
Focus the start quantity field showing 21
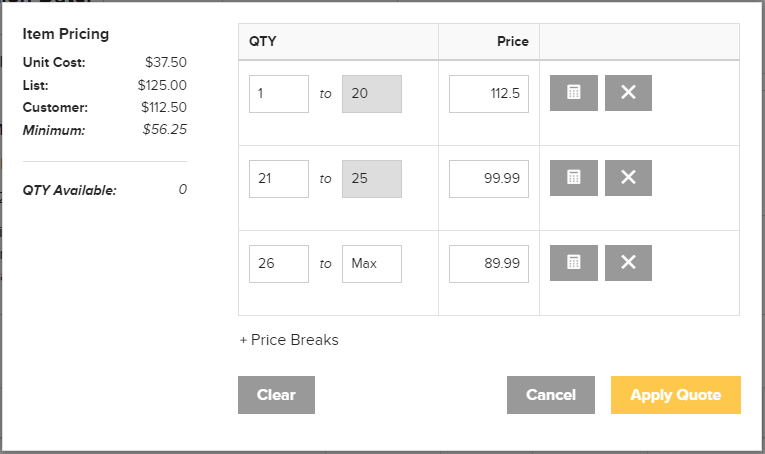point(279,178)
